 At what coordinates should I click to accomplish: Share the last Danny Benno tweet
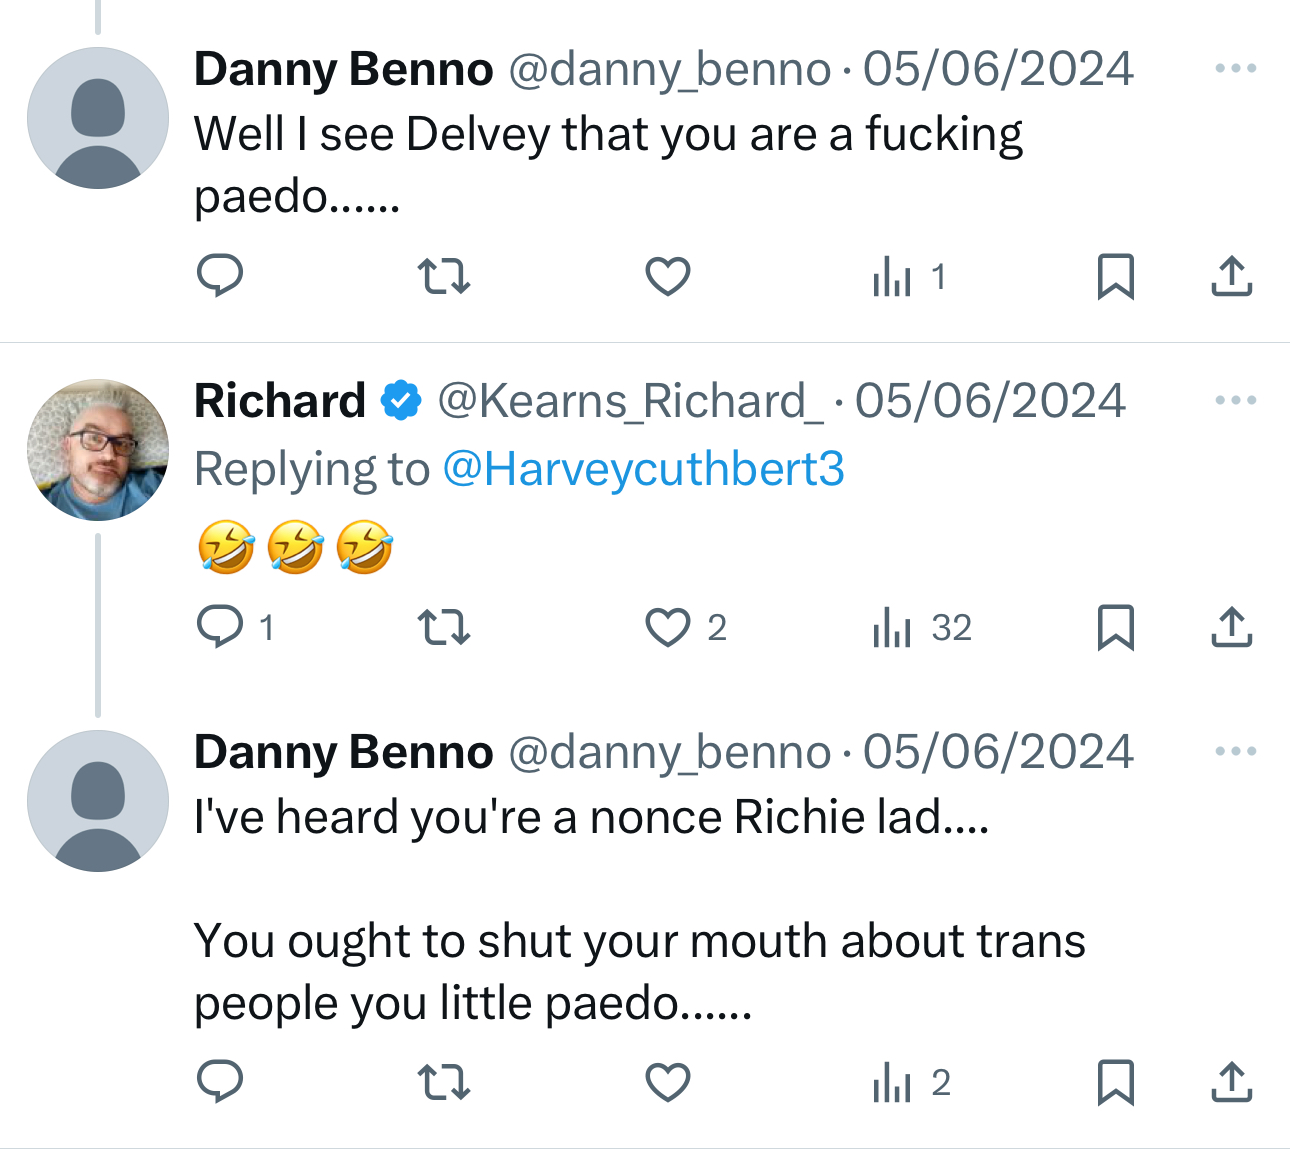[1231, 1082]
